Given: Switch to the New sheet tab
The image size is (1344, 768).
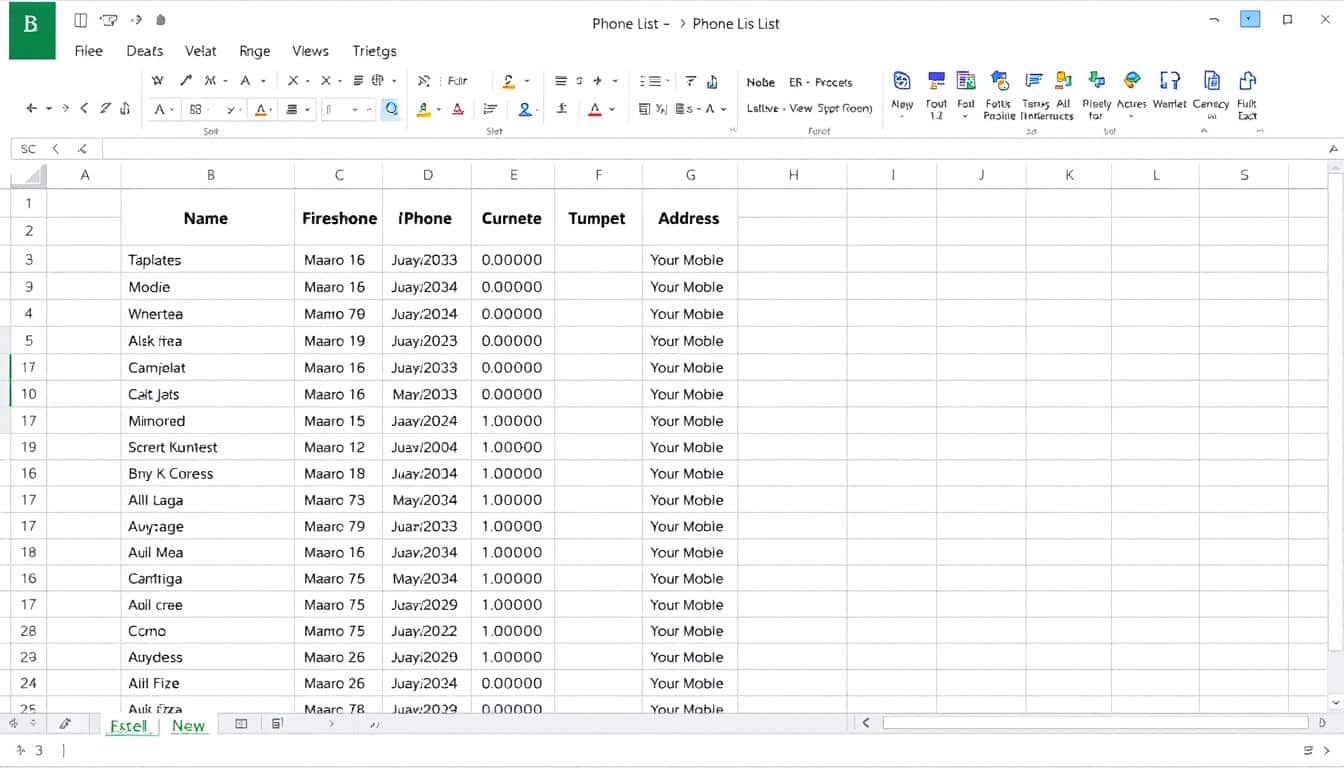Looking at the screenshot, I should pyautogui.click(x=189, y=725).
